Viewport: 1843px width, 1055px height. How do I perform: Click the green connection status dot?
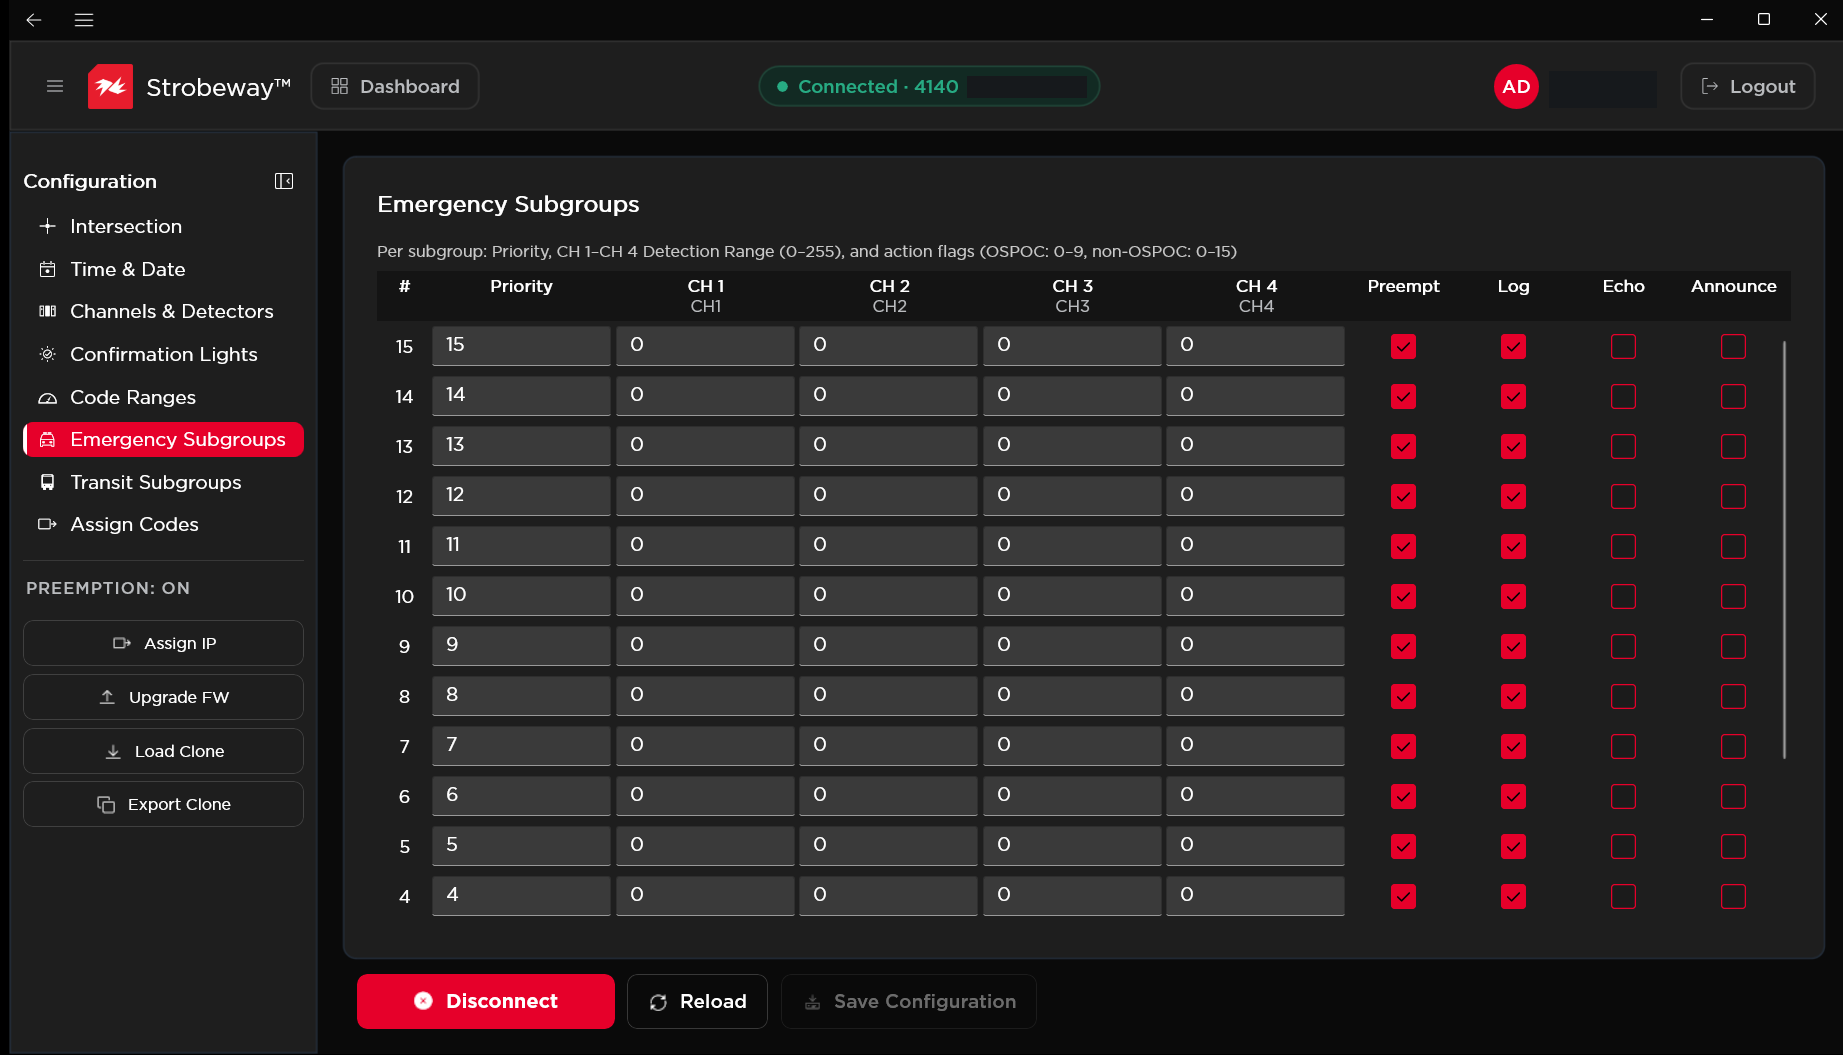click(783, 86)
